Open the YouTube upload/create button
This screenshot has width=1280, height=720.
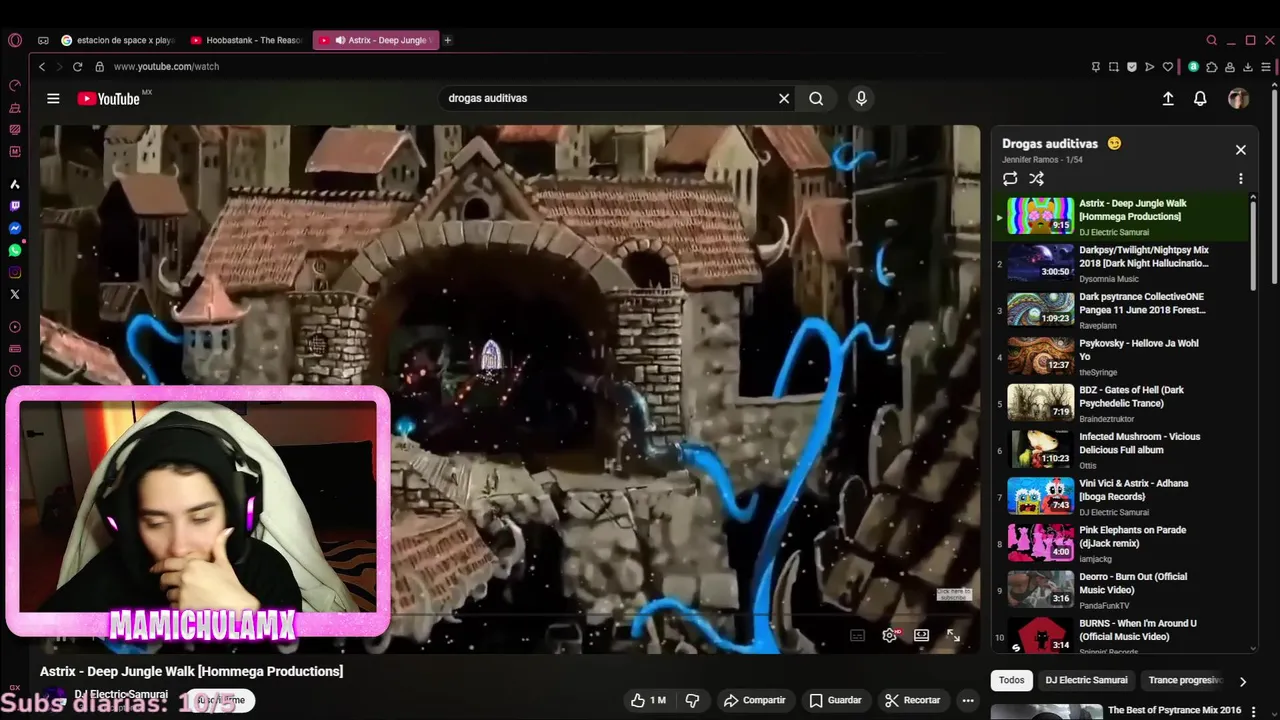tap(1168, 98)
